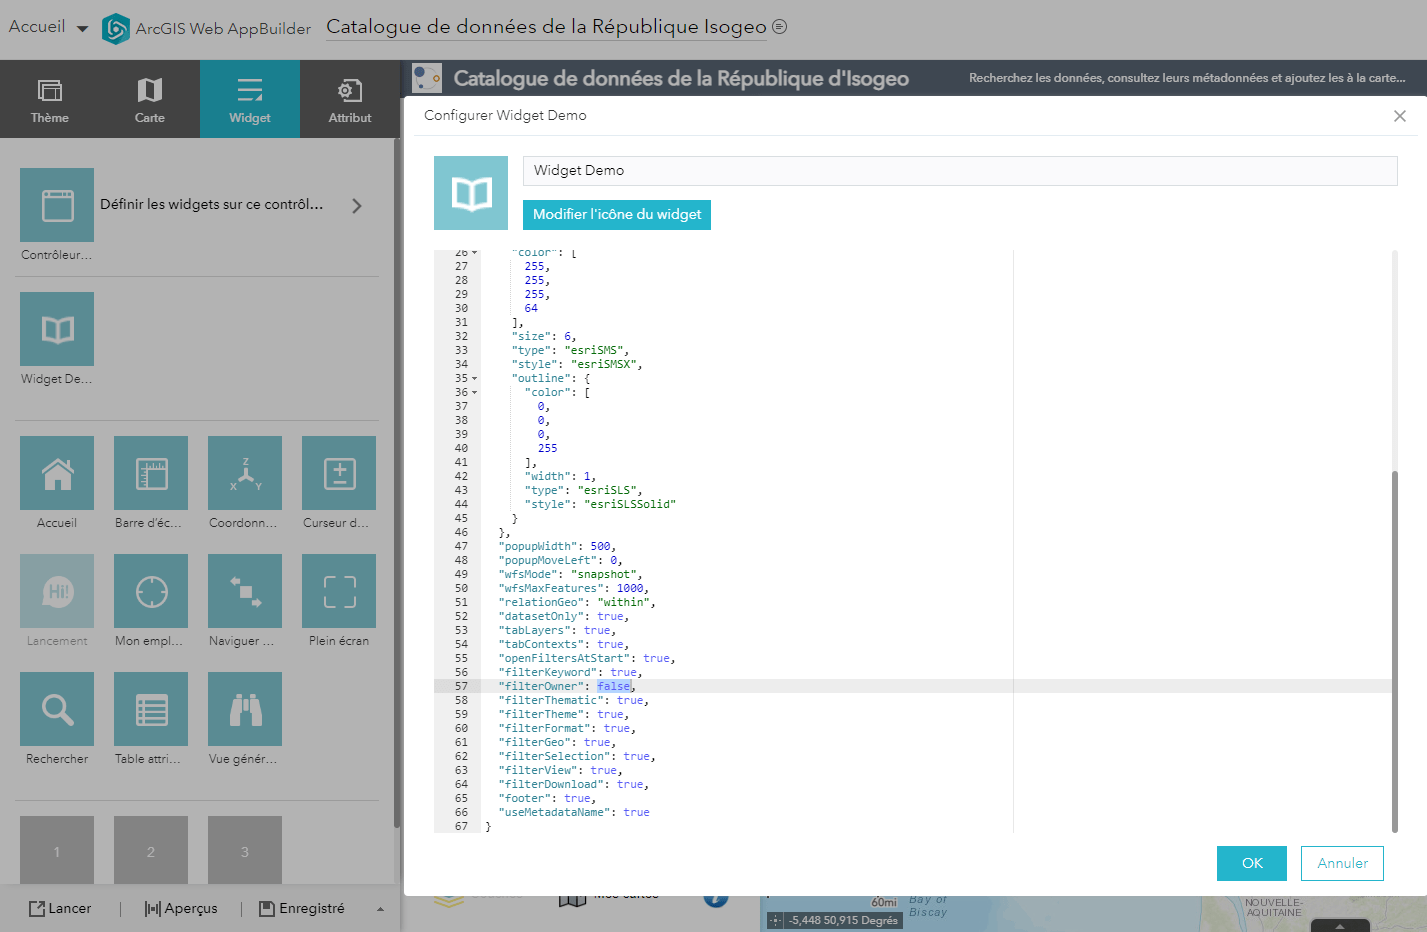The image size is (1427, 932).
Task: Click the useMetadataName true value
Action: tap(637, 812)
